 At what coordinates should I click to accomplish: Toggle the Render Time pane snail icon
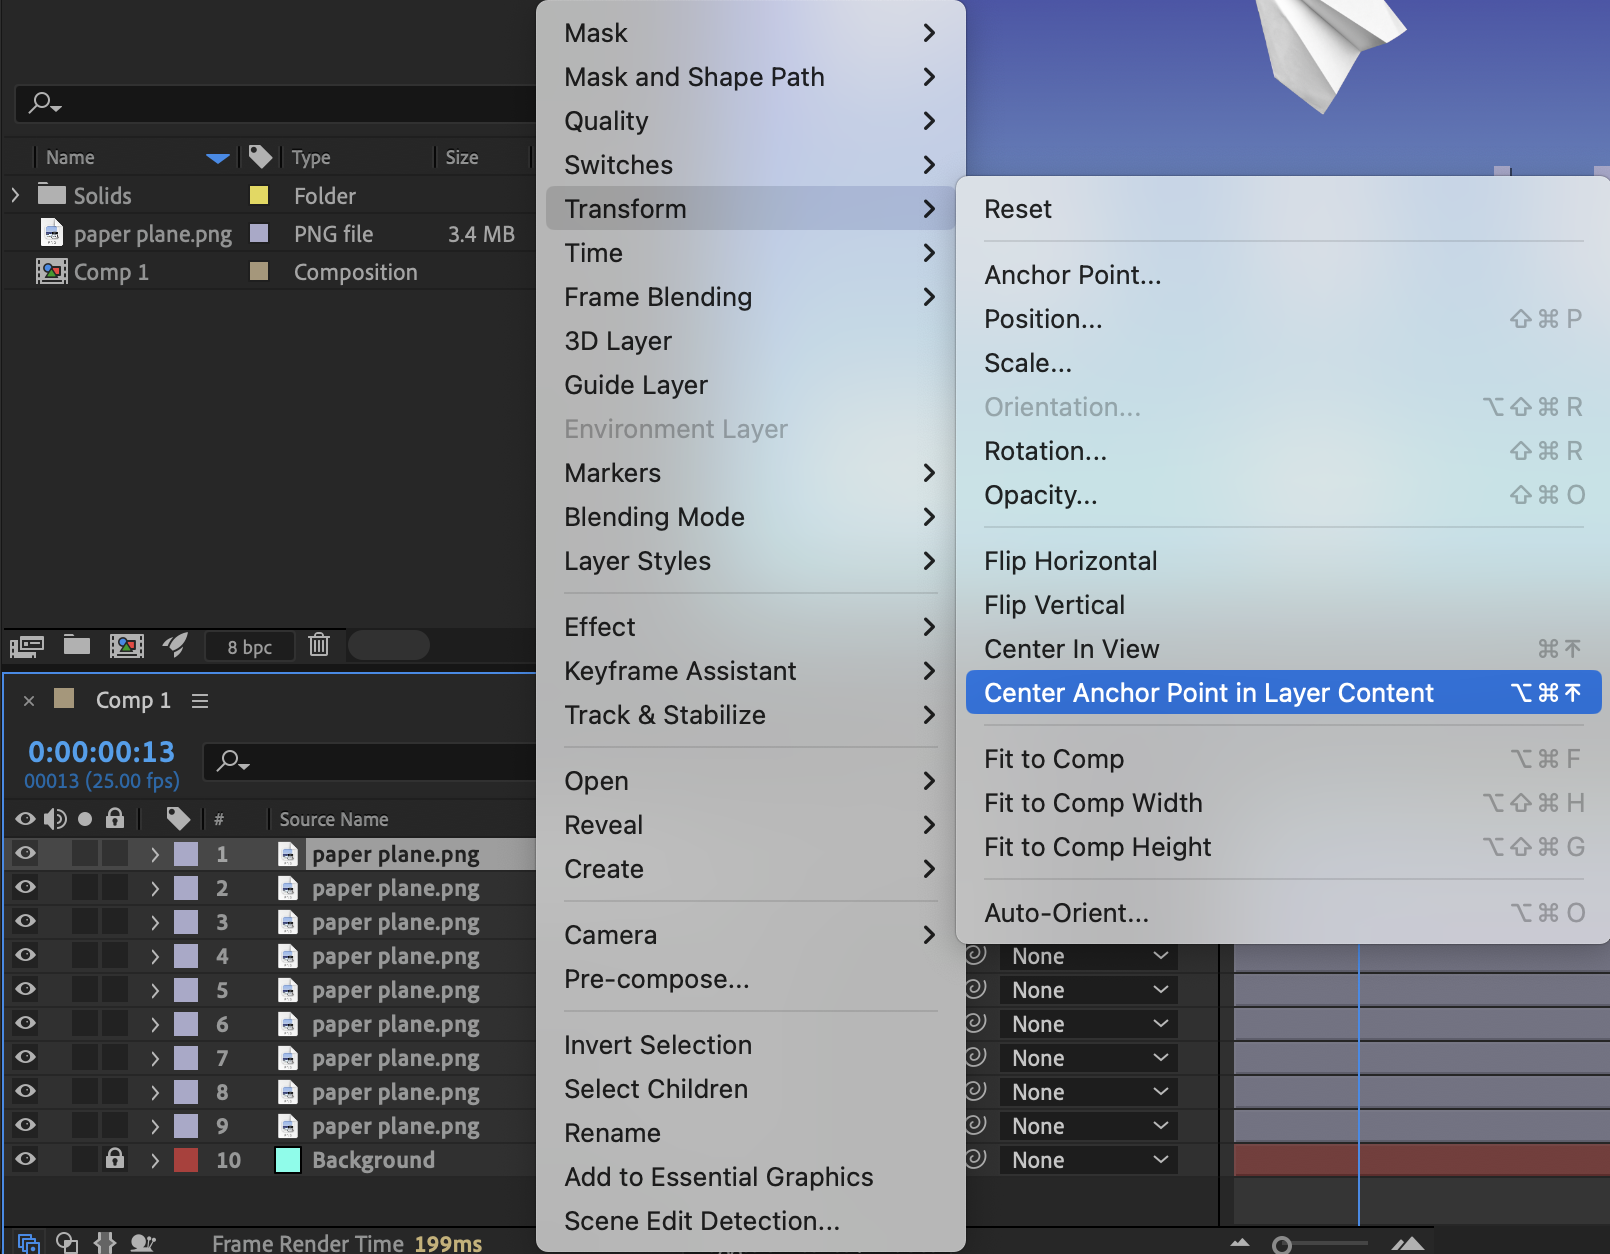(x=143, y=1243)
